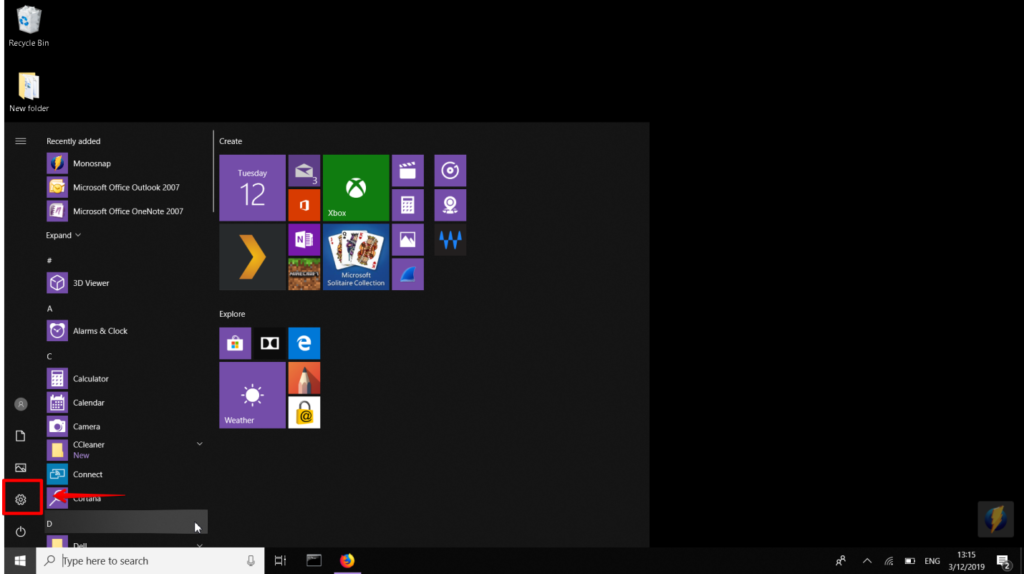Image resolution: width=1024 pixels, height=574 pixels.
Task: Open the file manager taskbar icon
Action: click(x=314, y=561)
